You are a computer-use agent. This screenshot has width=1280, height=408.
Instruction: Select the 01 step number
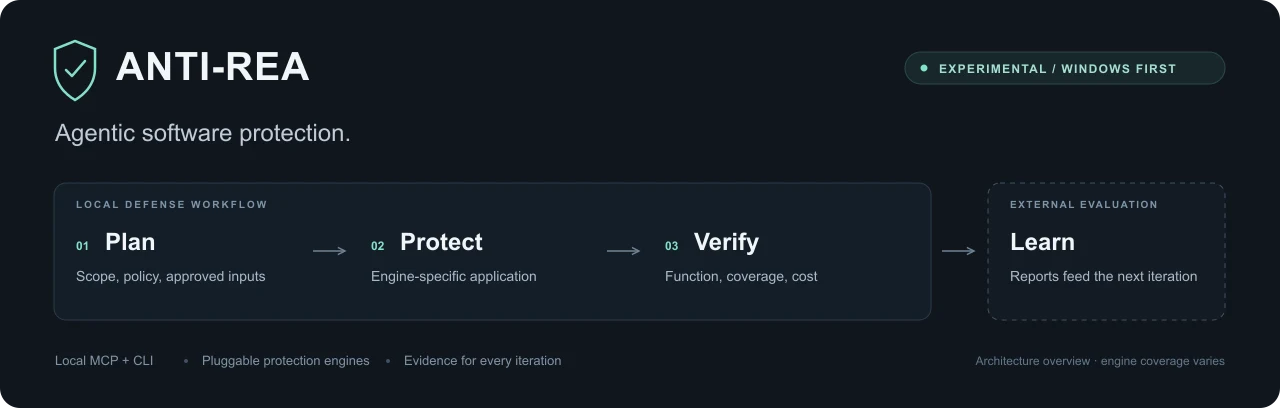(x=82, y=246)
